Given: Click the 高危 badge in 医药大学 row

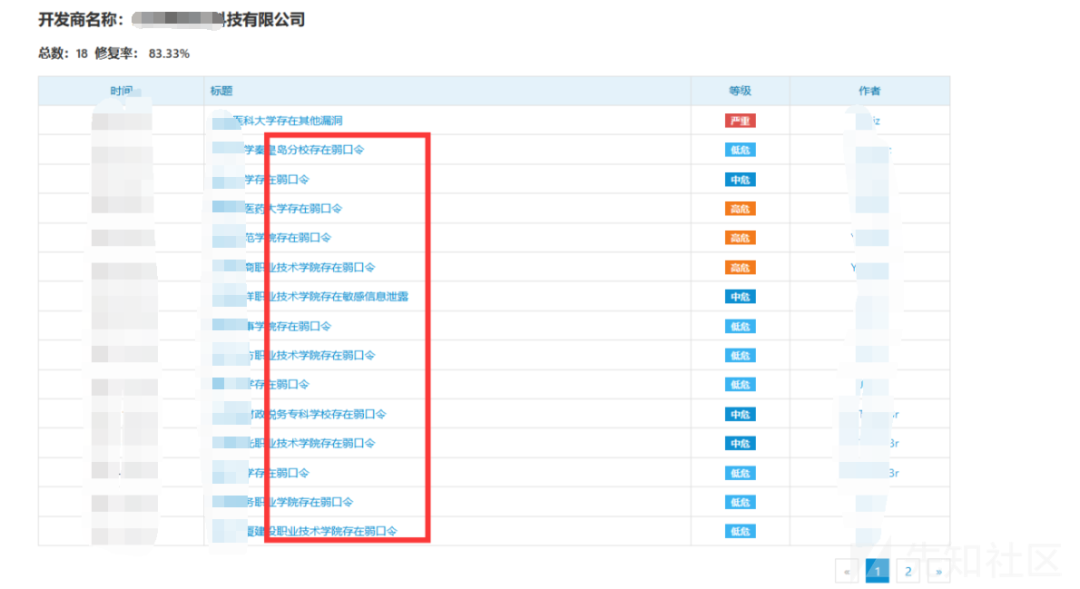Looking at the screenshot, I should pos(740,209).
